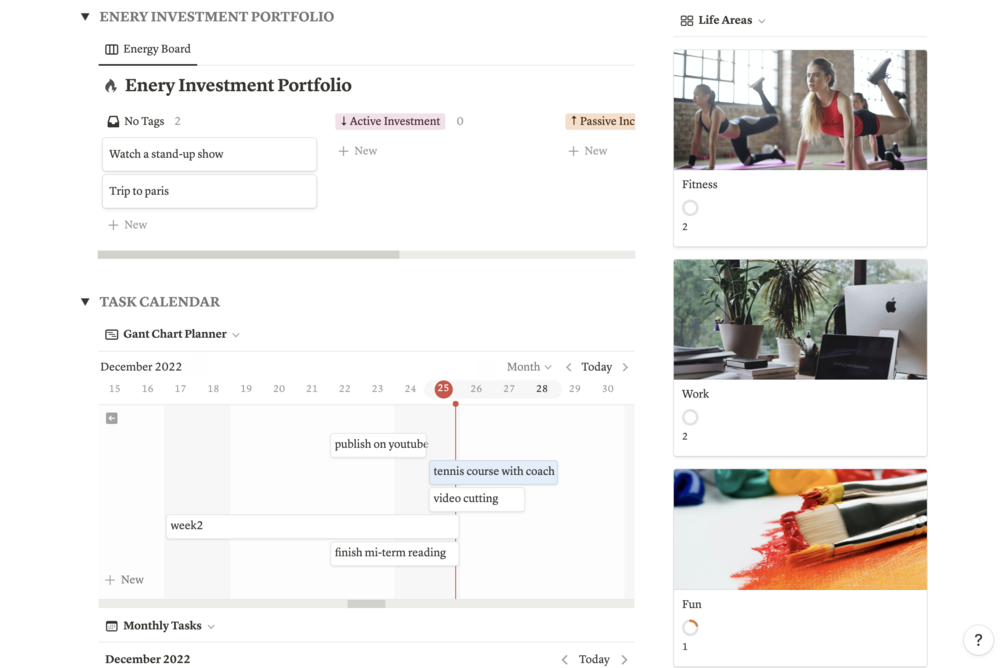Image resolution: width=1005 pixels, height=668 pixels.
Task: Select the Passive Inc tag label
Action: [601, 121]
